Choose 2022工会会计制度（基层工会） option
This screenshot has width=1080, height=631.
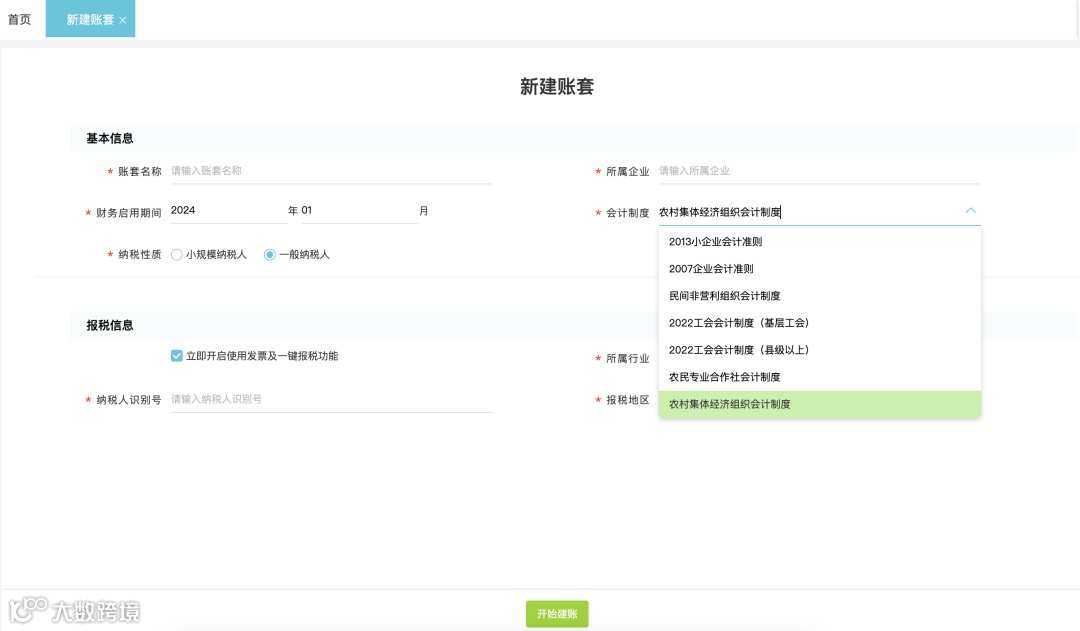820,323
